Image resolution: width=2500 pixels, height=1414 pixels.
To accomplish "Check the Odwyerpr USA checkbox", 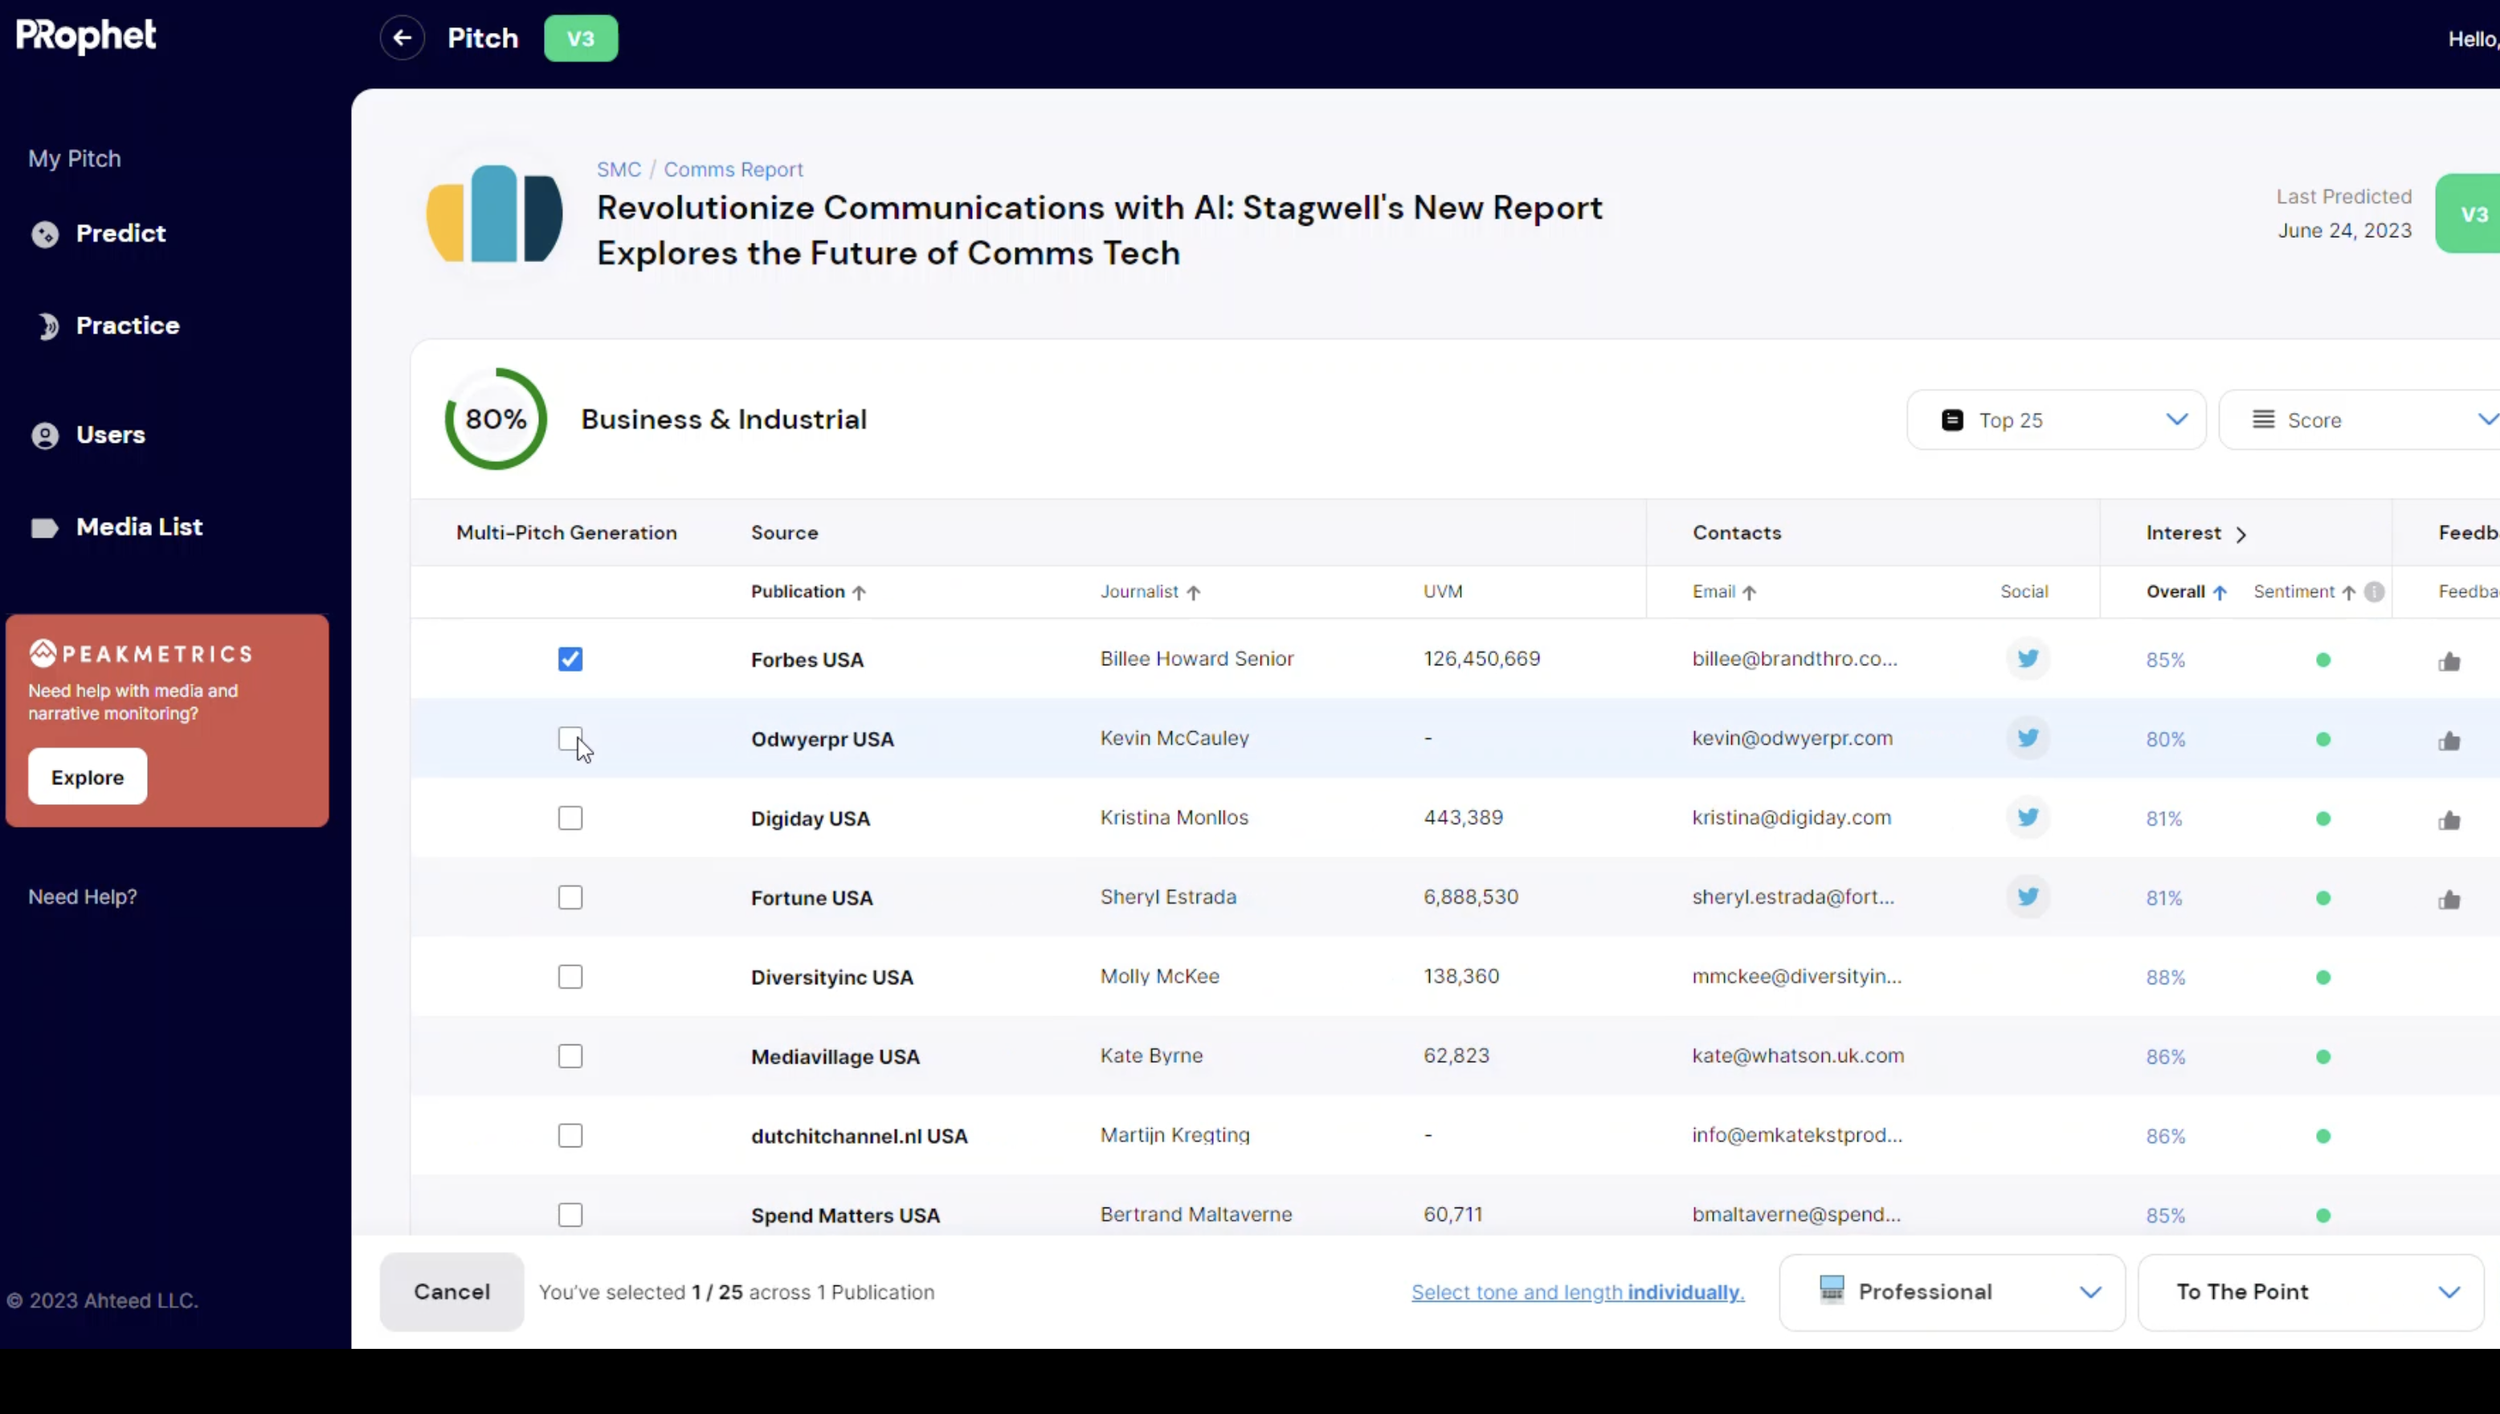I will (x=570, y=739).
